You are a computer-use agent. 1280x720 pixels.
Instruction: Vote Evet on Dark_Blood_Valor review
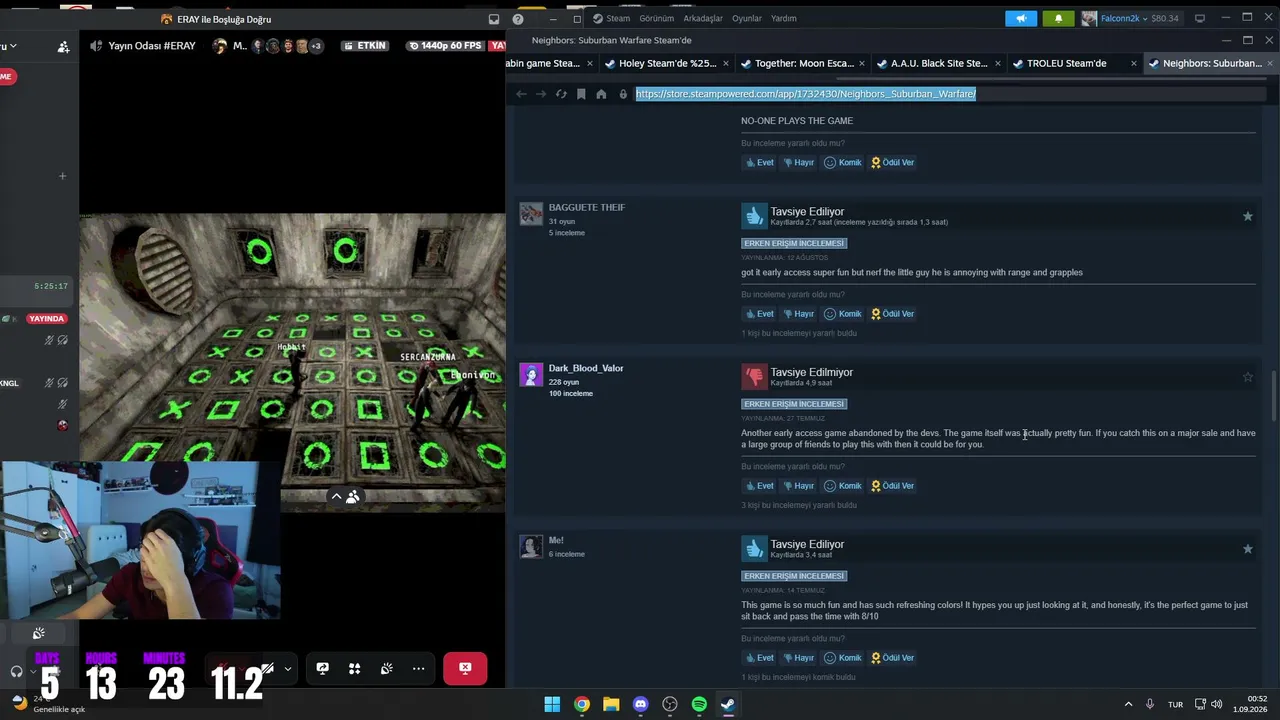pos(760,486)
